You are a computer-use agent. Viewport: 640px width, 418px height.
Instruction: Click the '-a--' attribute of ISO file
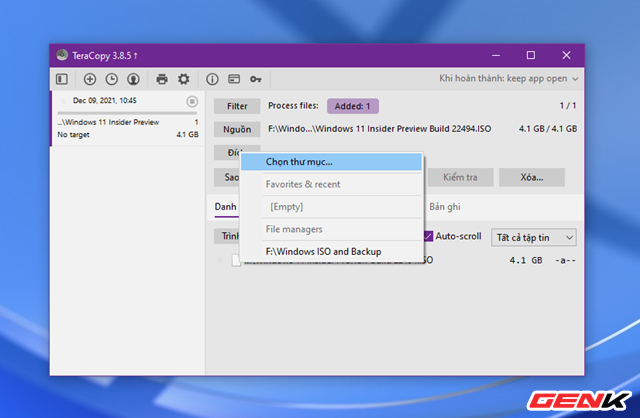pyautogui.click(x=565, y=260)
